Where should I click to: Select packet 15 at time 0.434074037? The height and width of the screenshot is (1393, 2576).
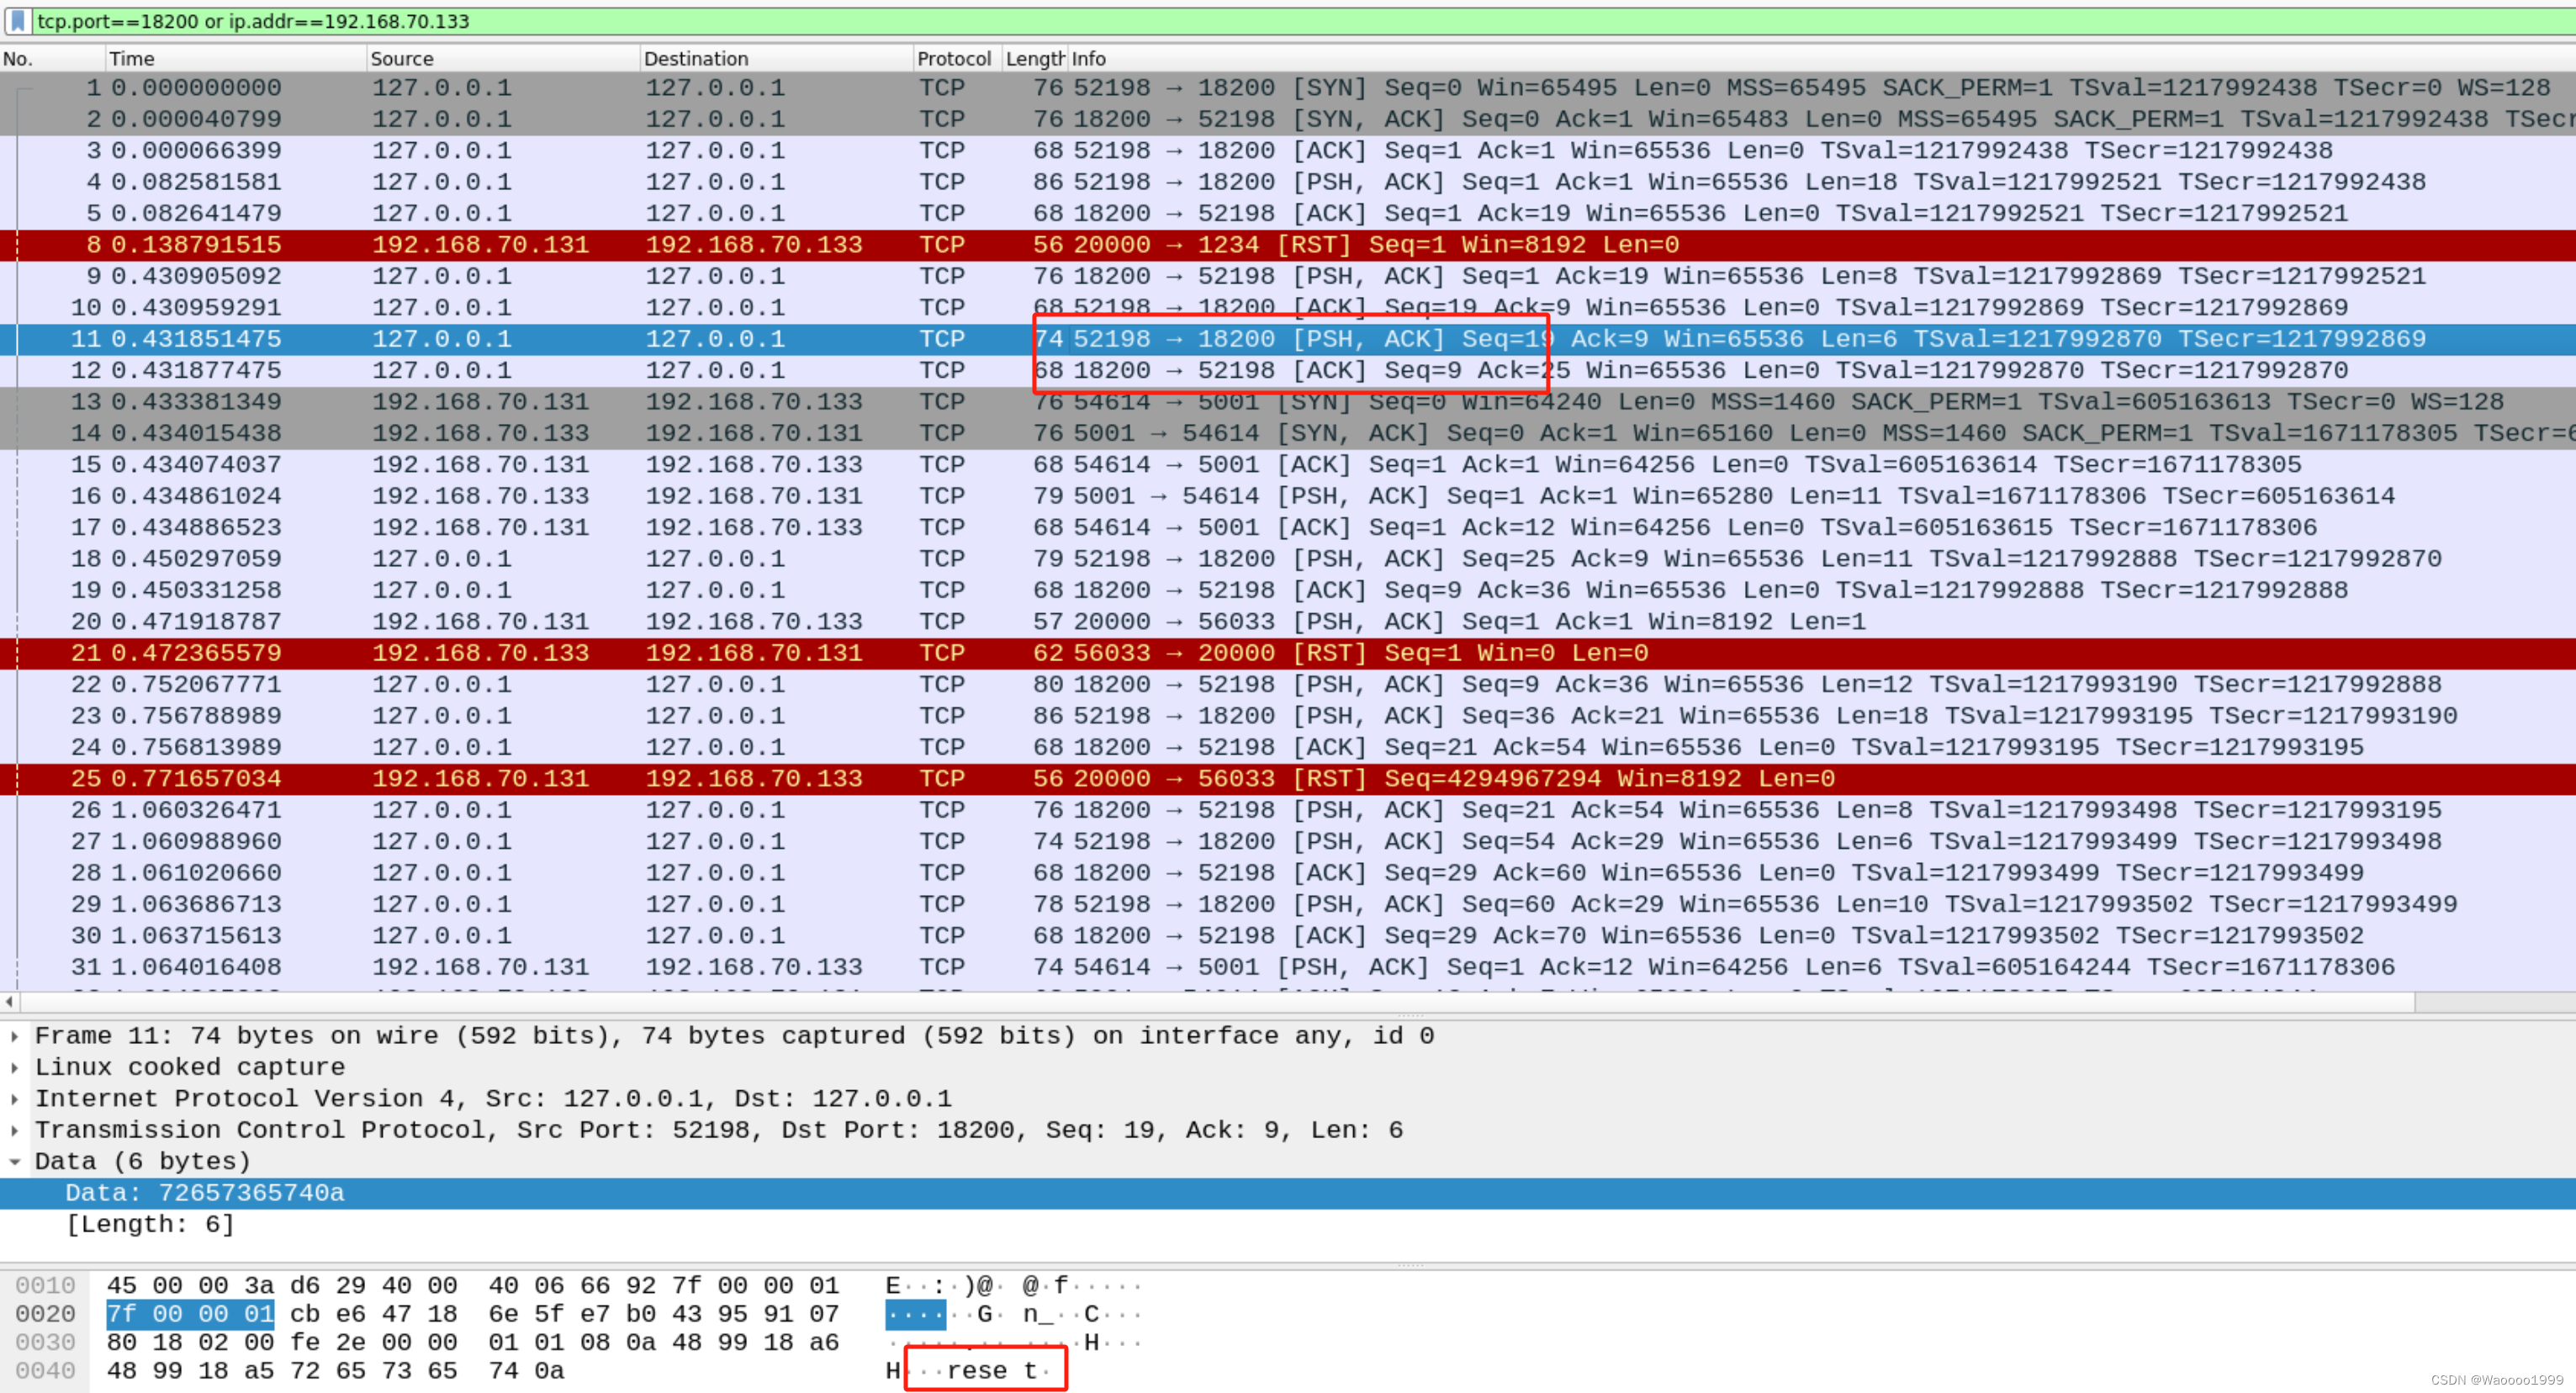1288,465
